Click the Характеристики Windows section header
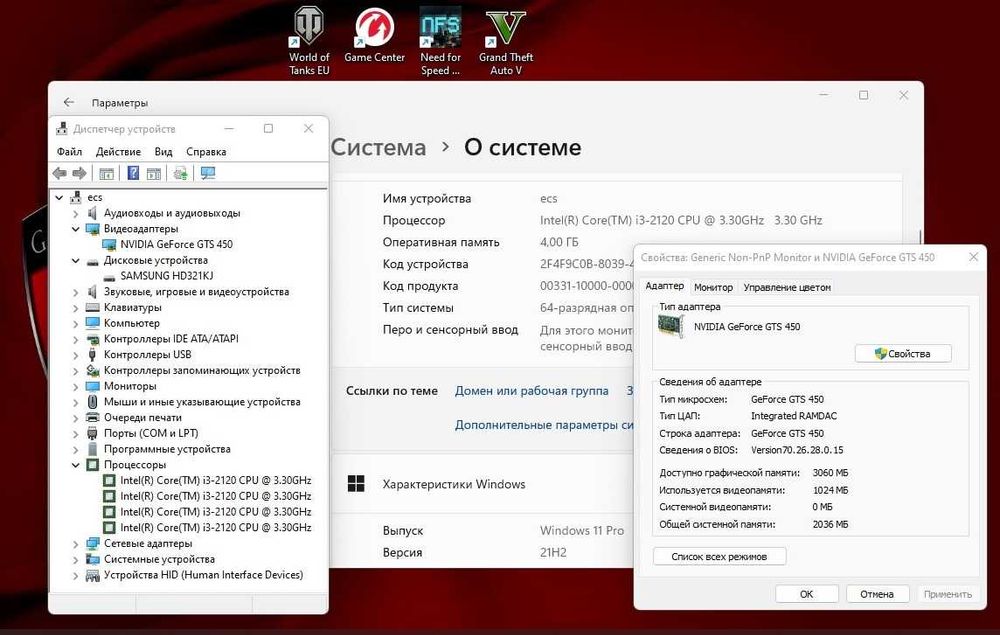 (454, 484)
